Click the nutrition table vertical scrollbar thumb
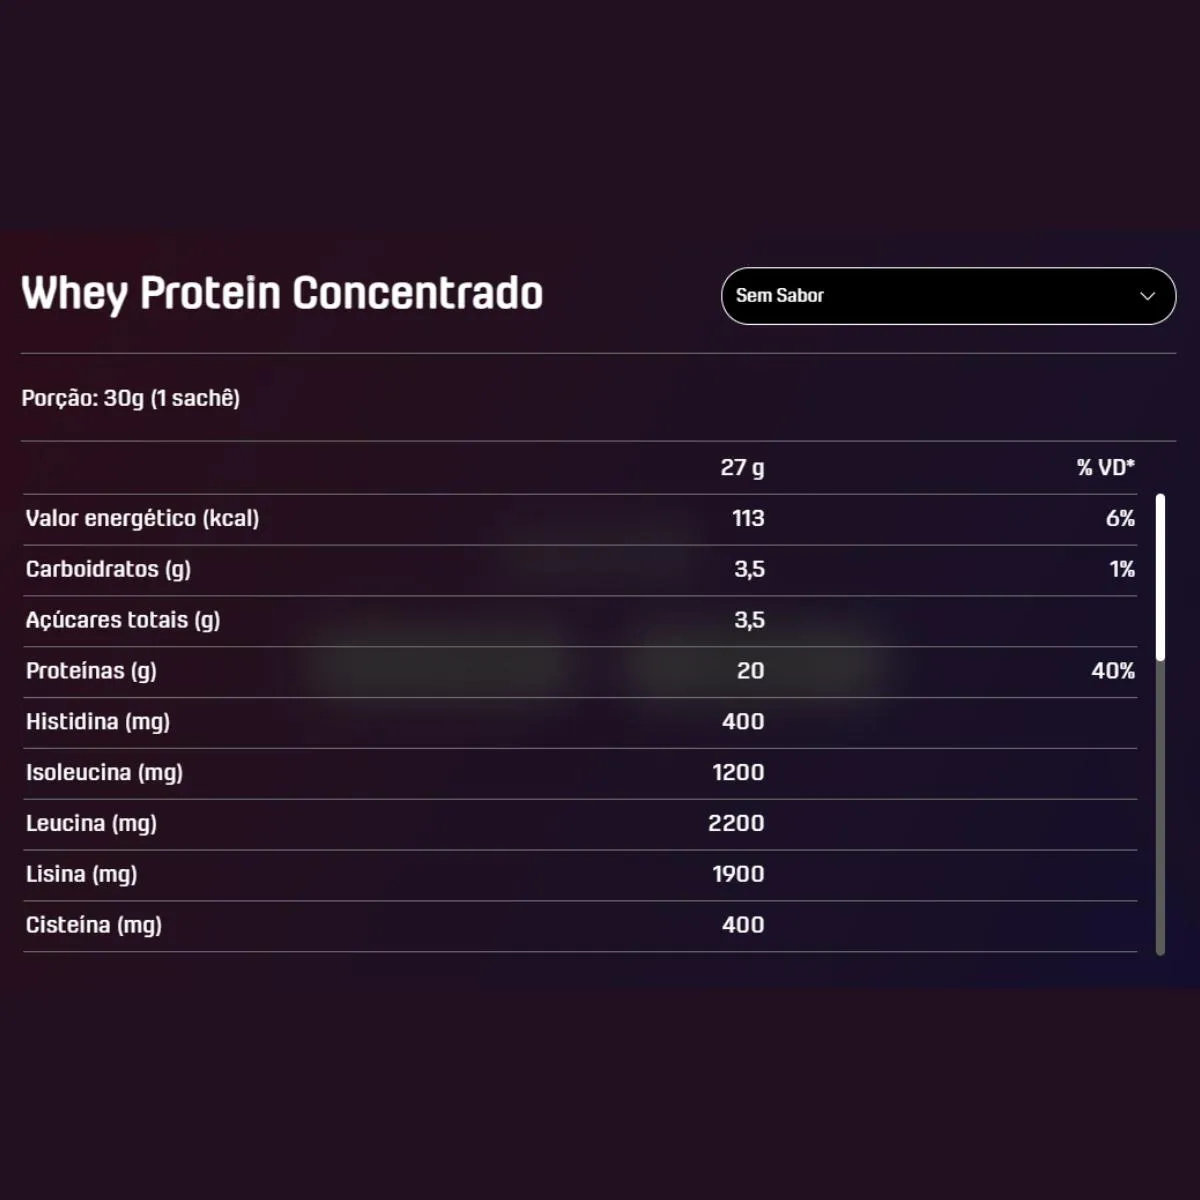Screen dimensions: 1200x1200 tap(1160, 577)
